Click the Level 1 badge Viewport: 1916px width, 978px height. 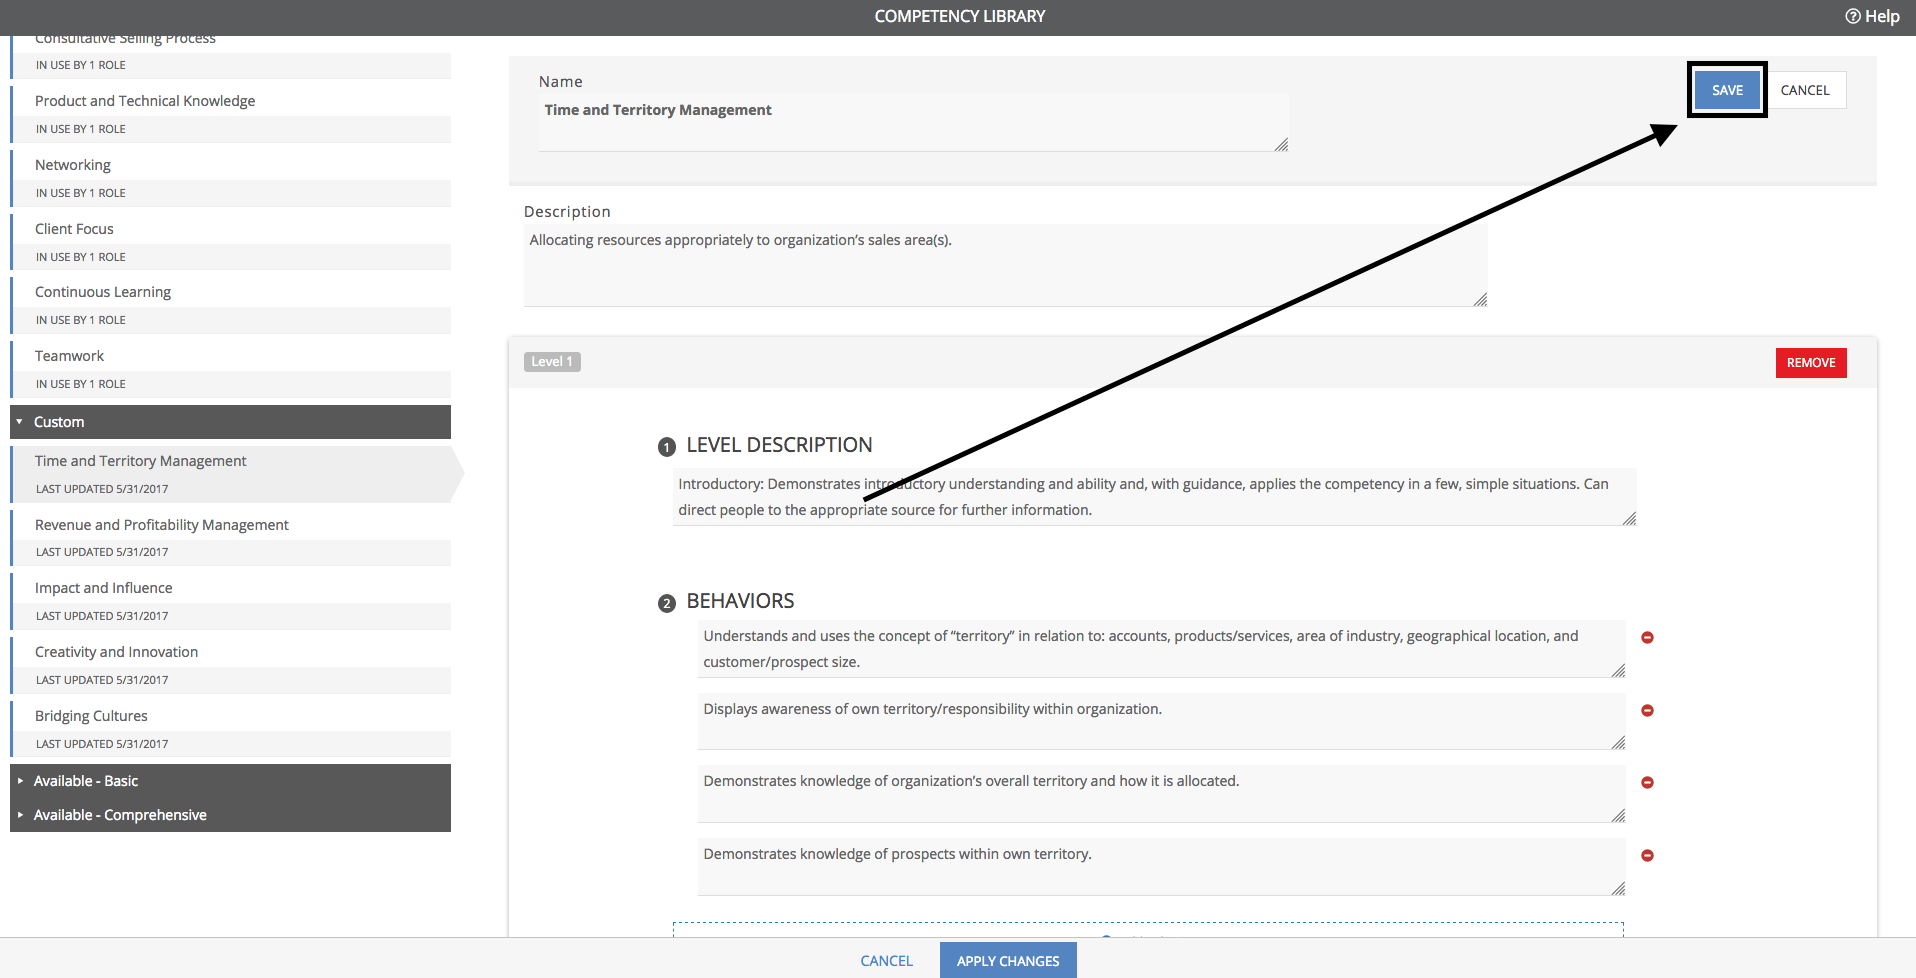552,362
